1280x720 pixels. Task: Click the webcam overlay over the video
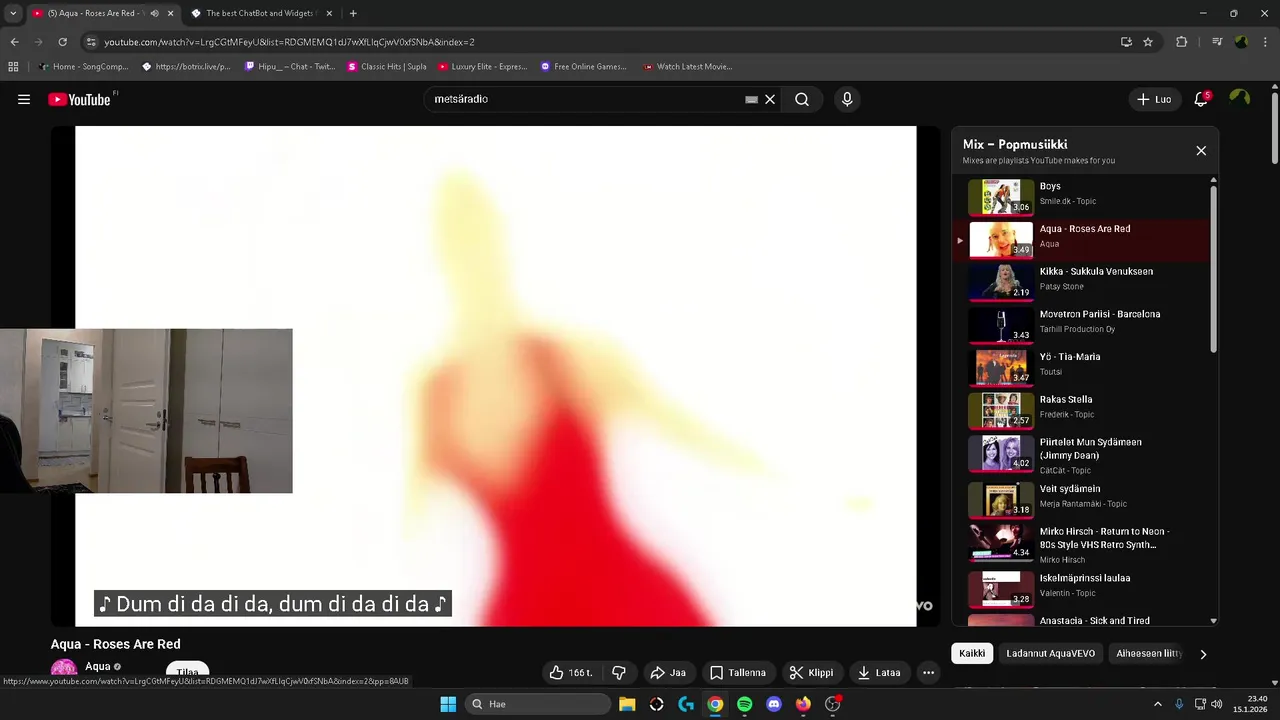(146, 410)
